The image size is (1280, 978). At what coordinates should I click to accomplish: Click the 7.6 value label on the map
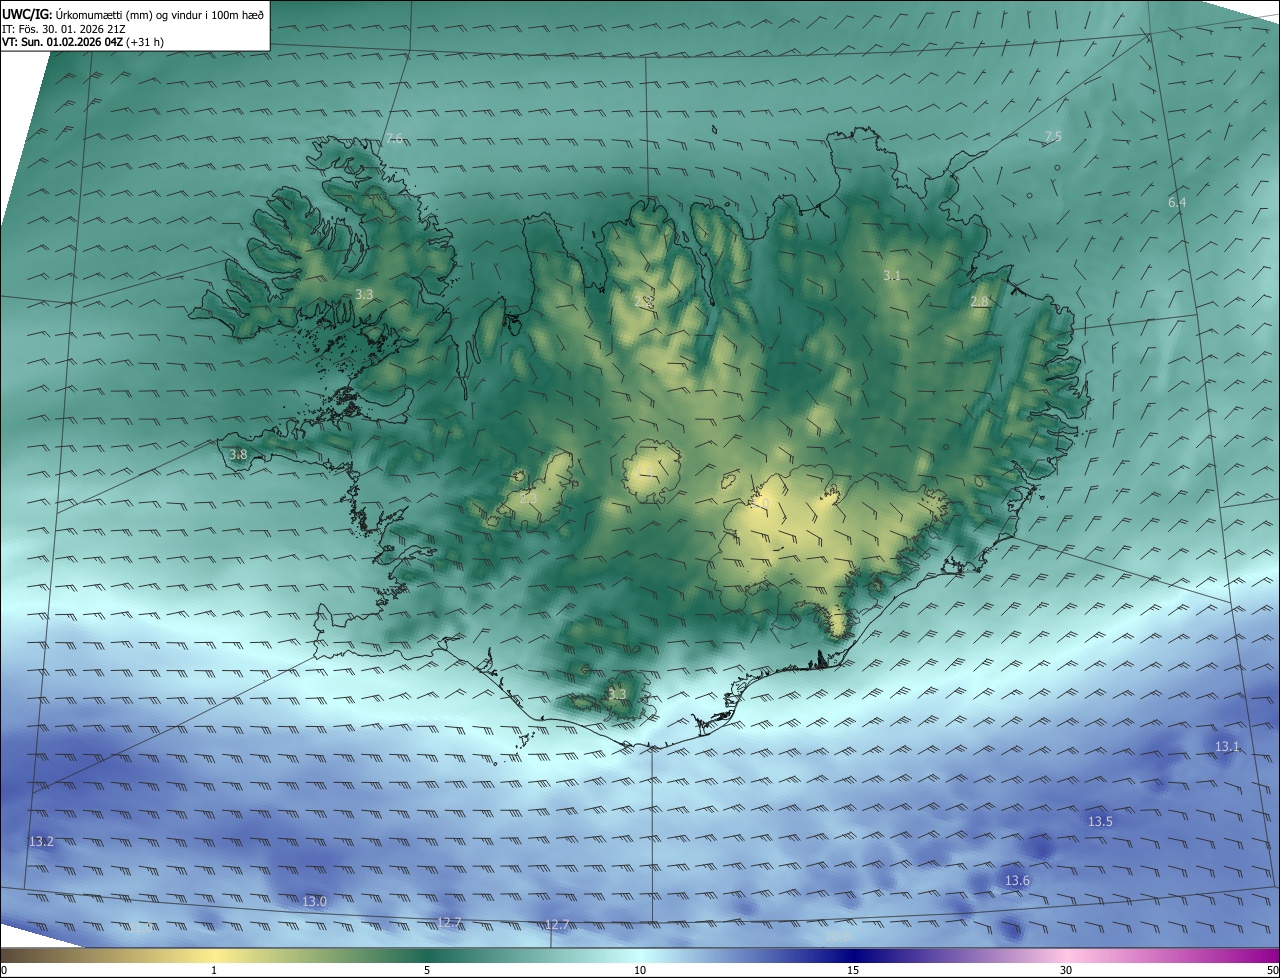click(x=394, y=138)
